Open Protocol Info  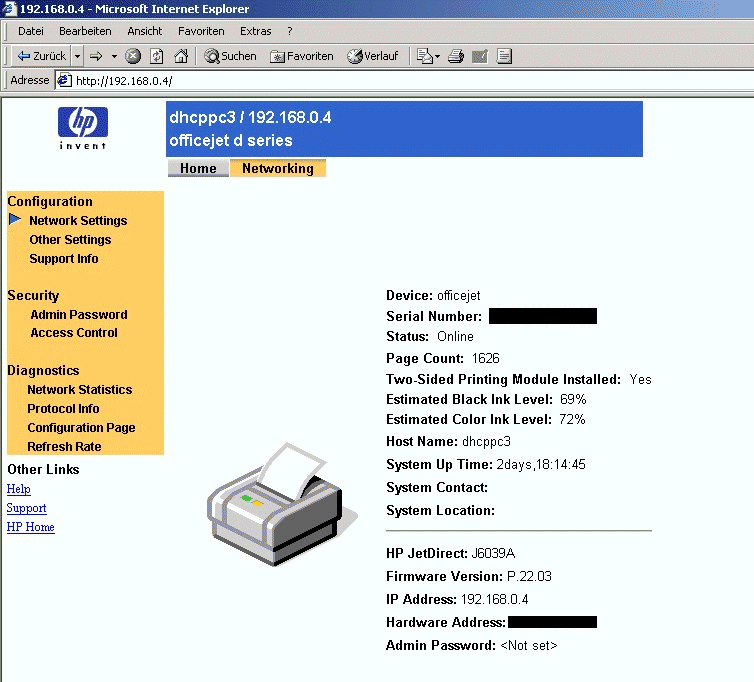pos(63,409)
